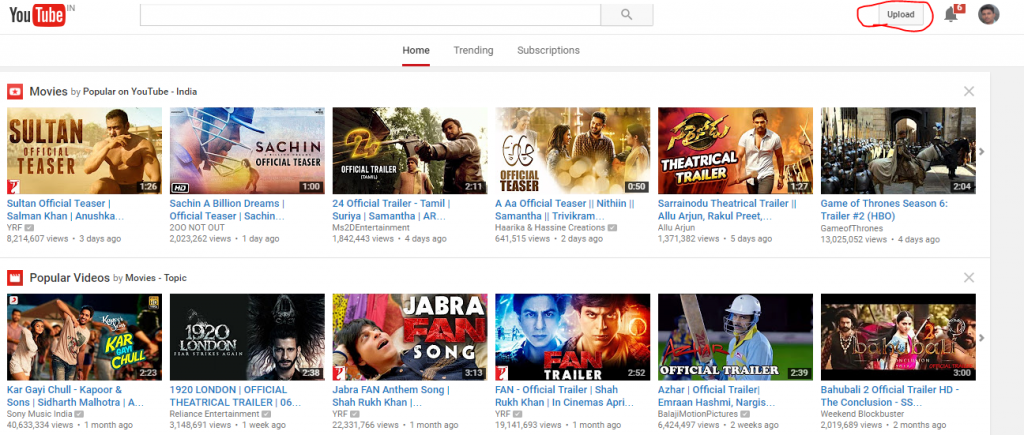Open the Jabra Fan Song thumbnail

tap(409, 337)
